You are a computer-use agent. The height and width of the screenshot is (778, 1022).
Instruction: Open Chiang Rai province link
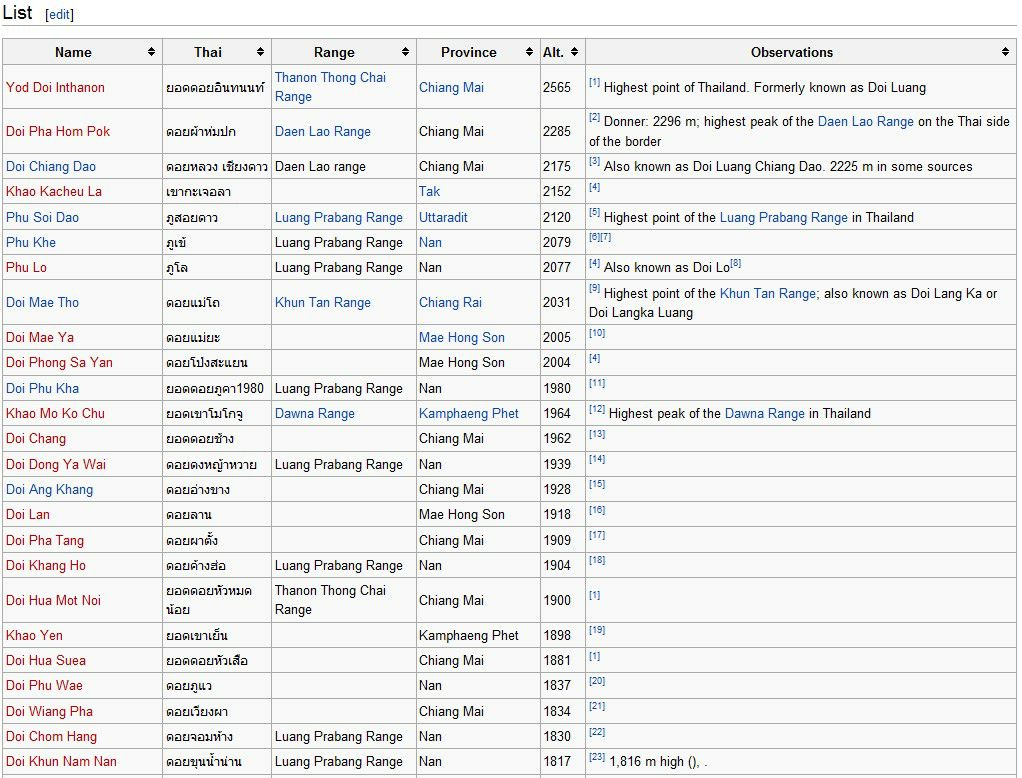click(x=450, y=302)
